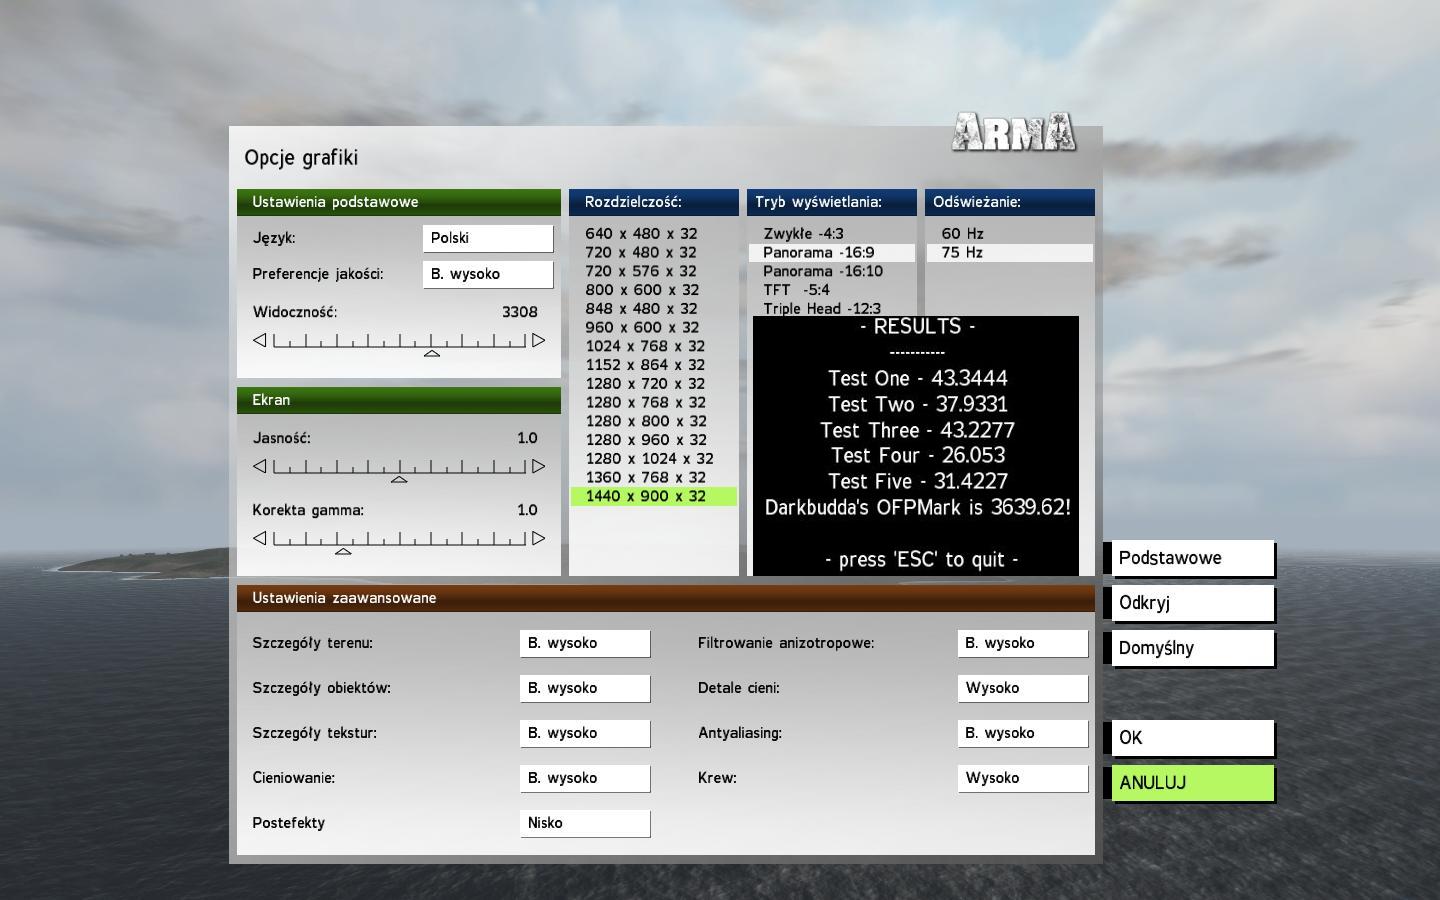Open the Preferencje jakości dropdown
Screen dimensions: 1440x900
click(x=487, y=274)
